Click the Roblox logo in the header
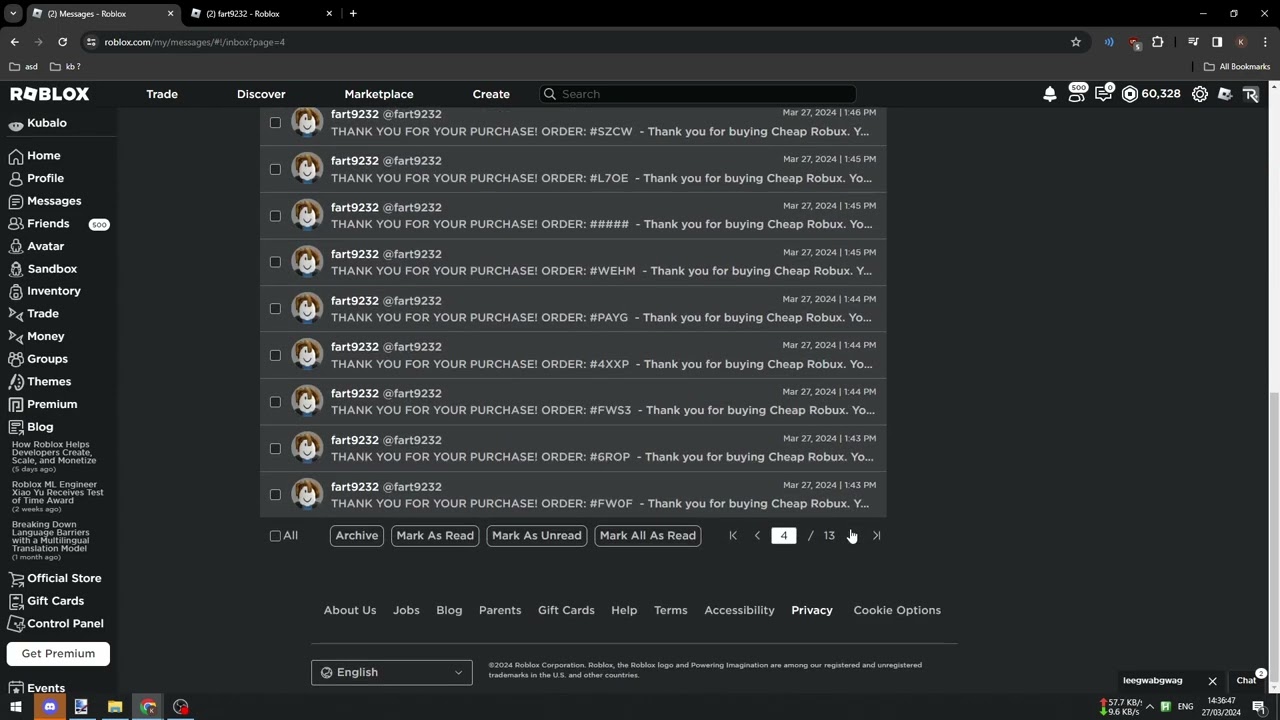The image size is (1280, 720). [x=50, y=94]
